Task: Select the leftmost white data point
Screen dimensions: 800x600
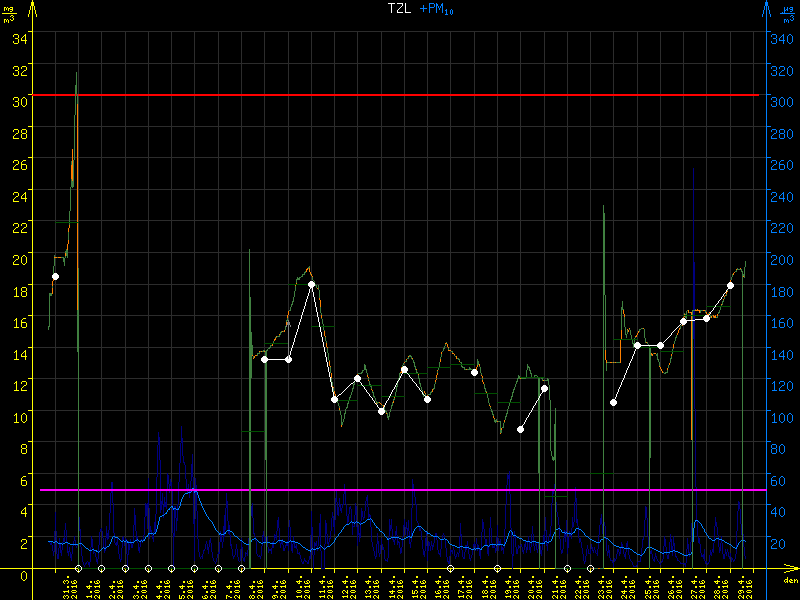Action: 55,276
